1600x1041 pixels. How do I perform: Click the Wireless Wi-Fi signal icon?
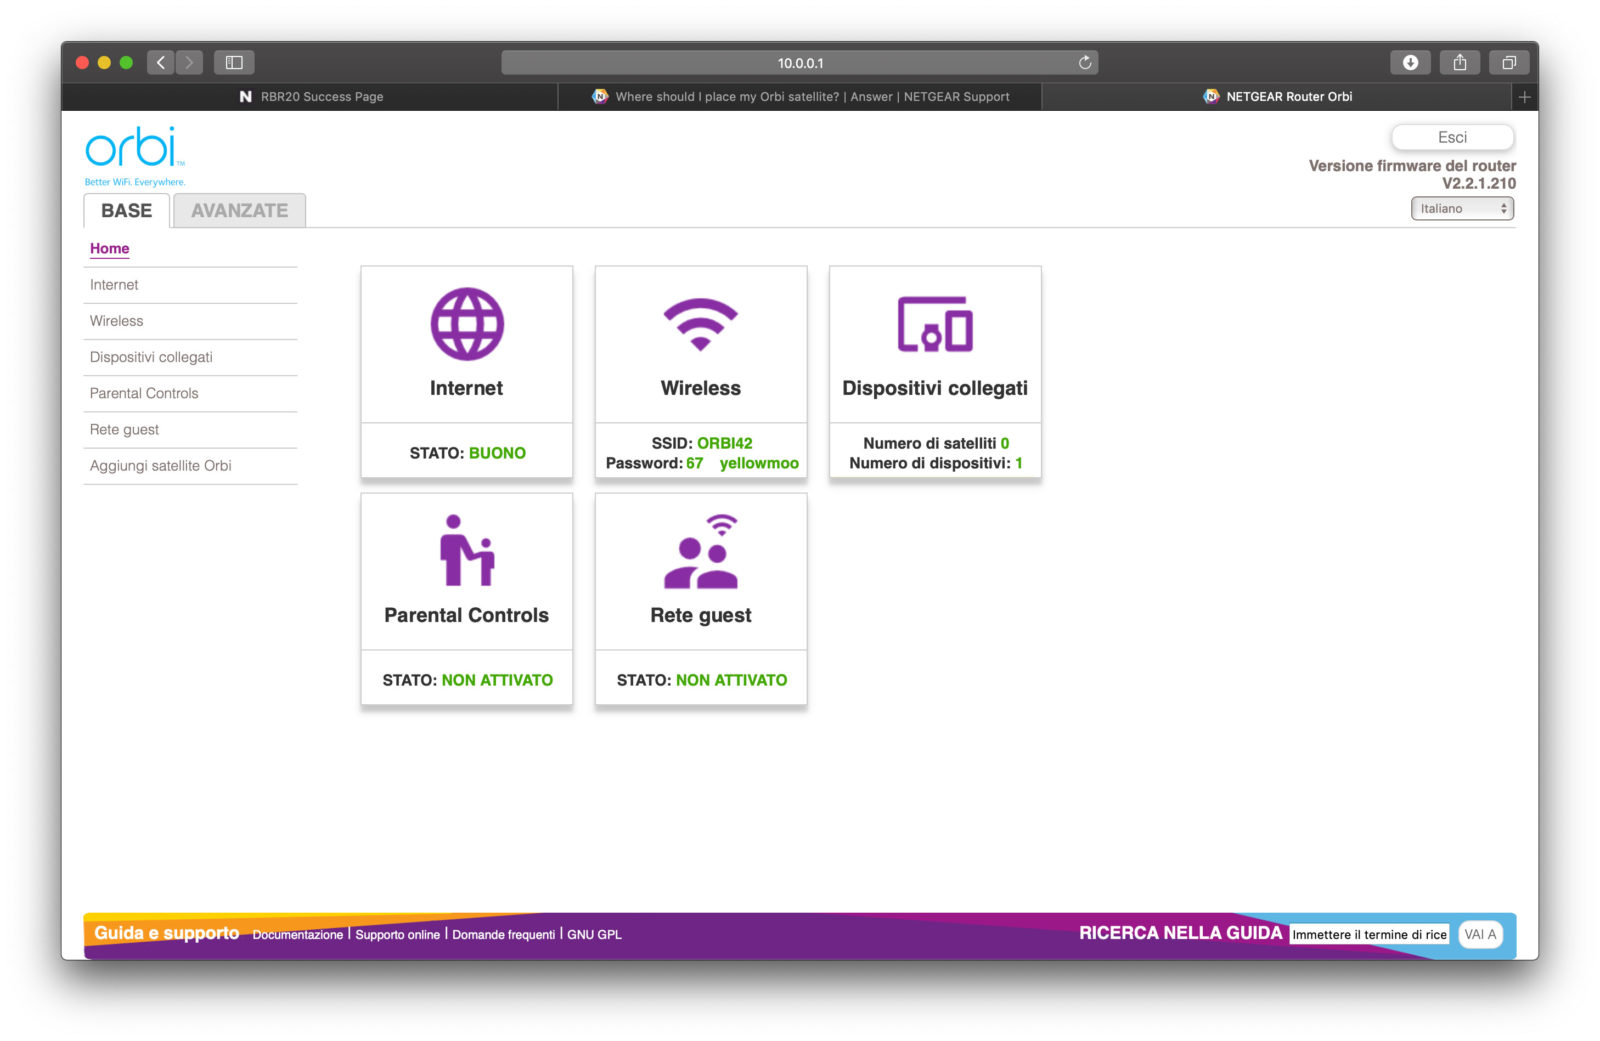pos(701,324)
